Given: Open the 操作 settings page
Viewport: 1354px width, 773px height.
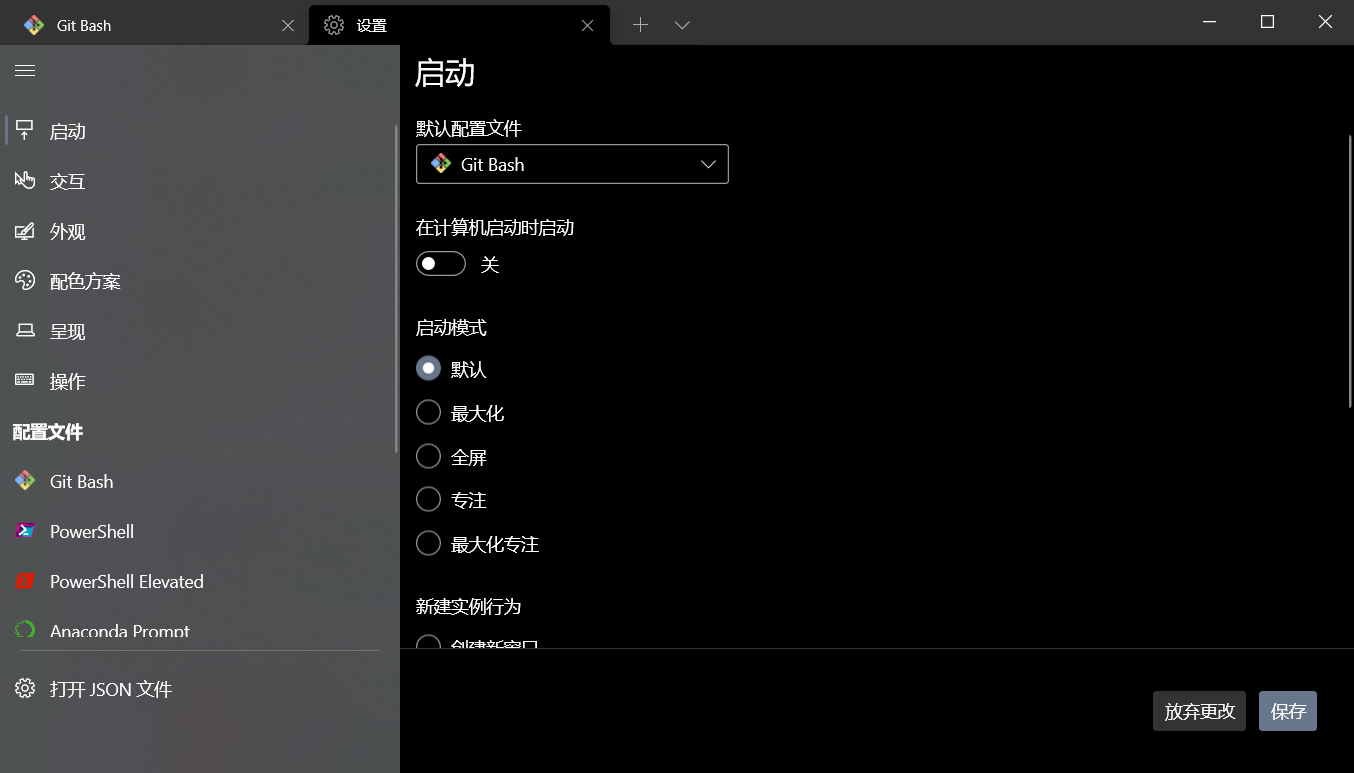Looking at the screenshot, I should tap(198, 381).
